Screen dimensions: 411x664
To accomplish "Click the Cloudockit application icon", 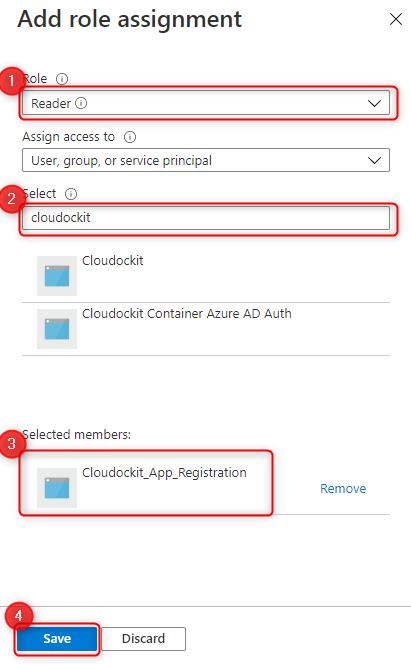I will pyautogui.click(x=57, y=276).
